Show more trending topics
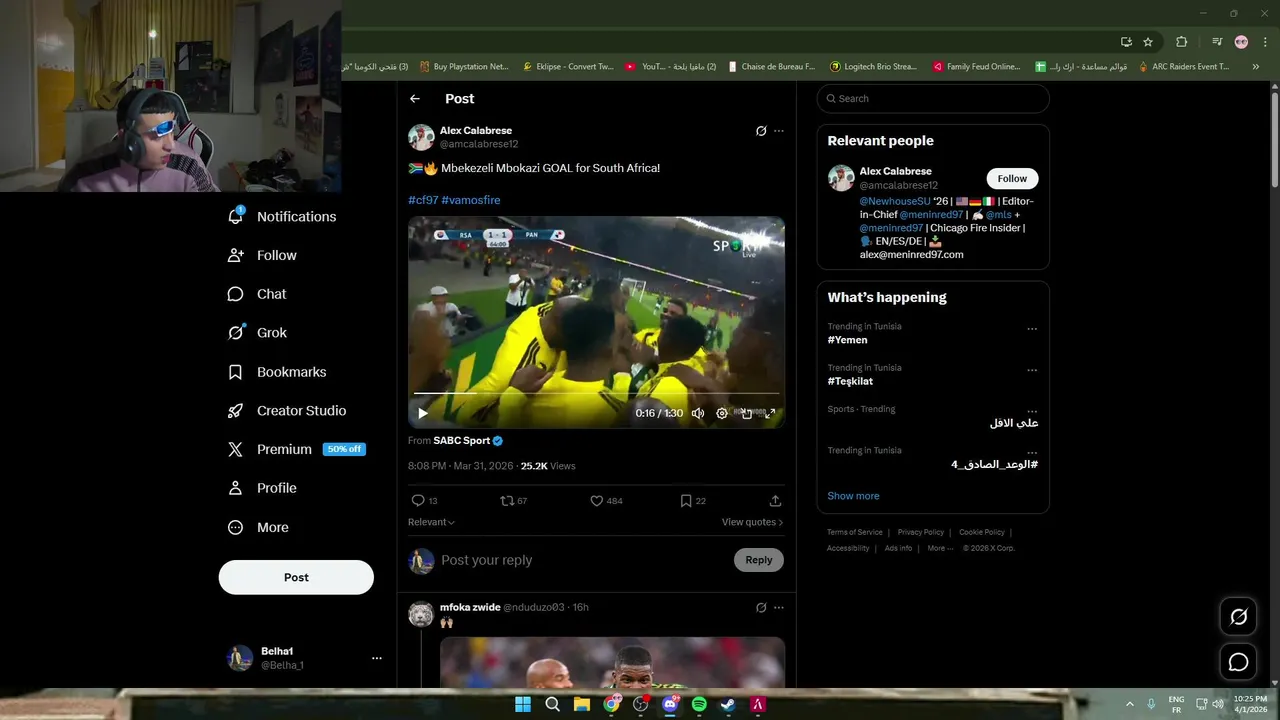1280x720 pixels. tap(853, 496)
